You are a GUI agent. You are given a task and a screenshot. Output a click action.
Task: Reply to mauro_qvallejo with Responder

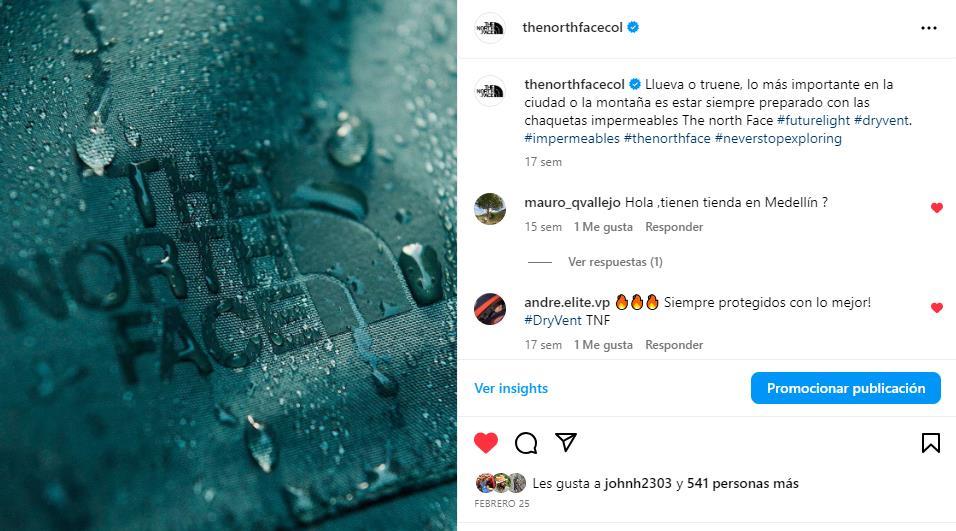click(x=674, y=227)
